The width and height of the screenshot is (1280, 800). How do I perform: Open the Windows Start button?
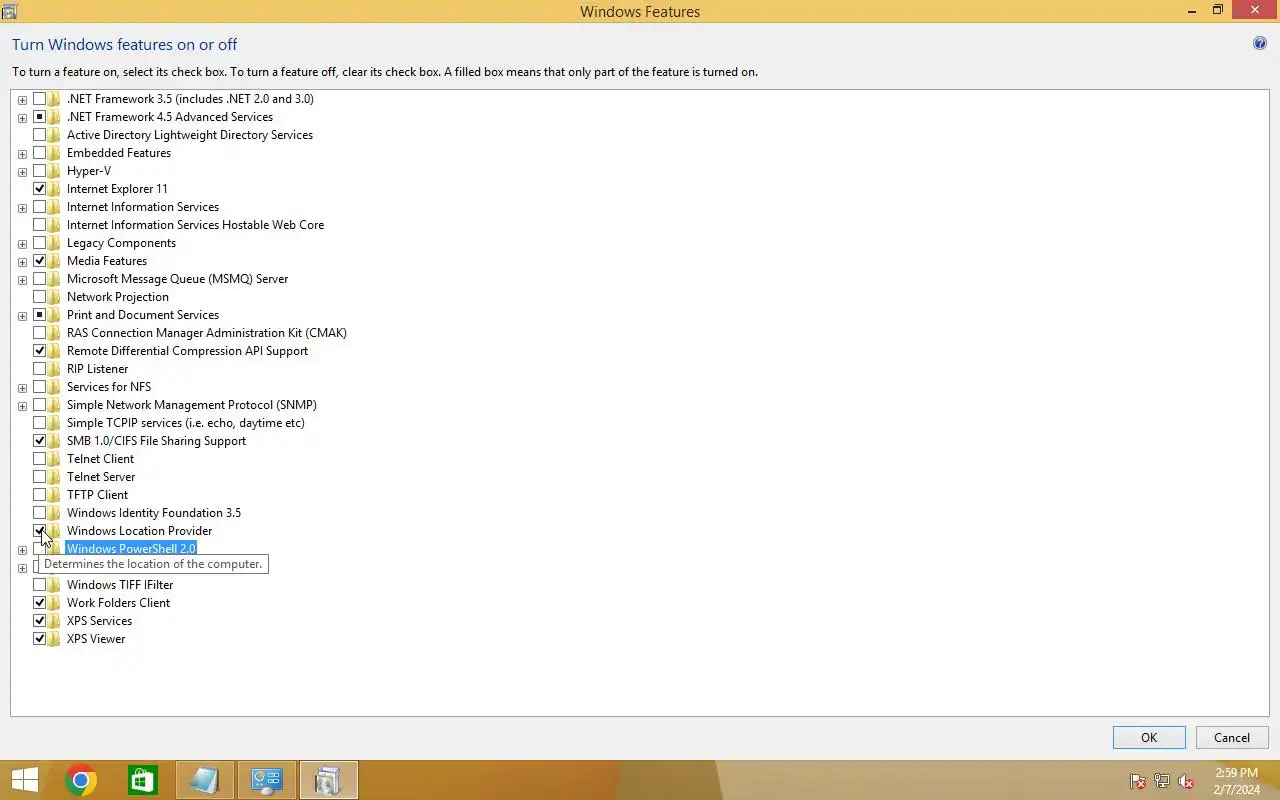pyautogui.click(x=24, y=780)
